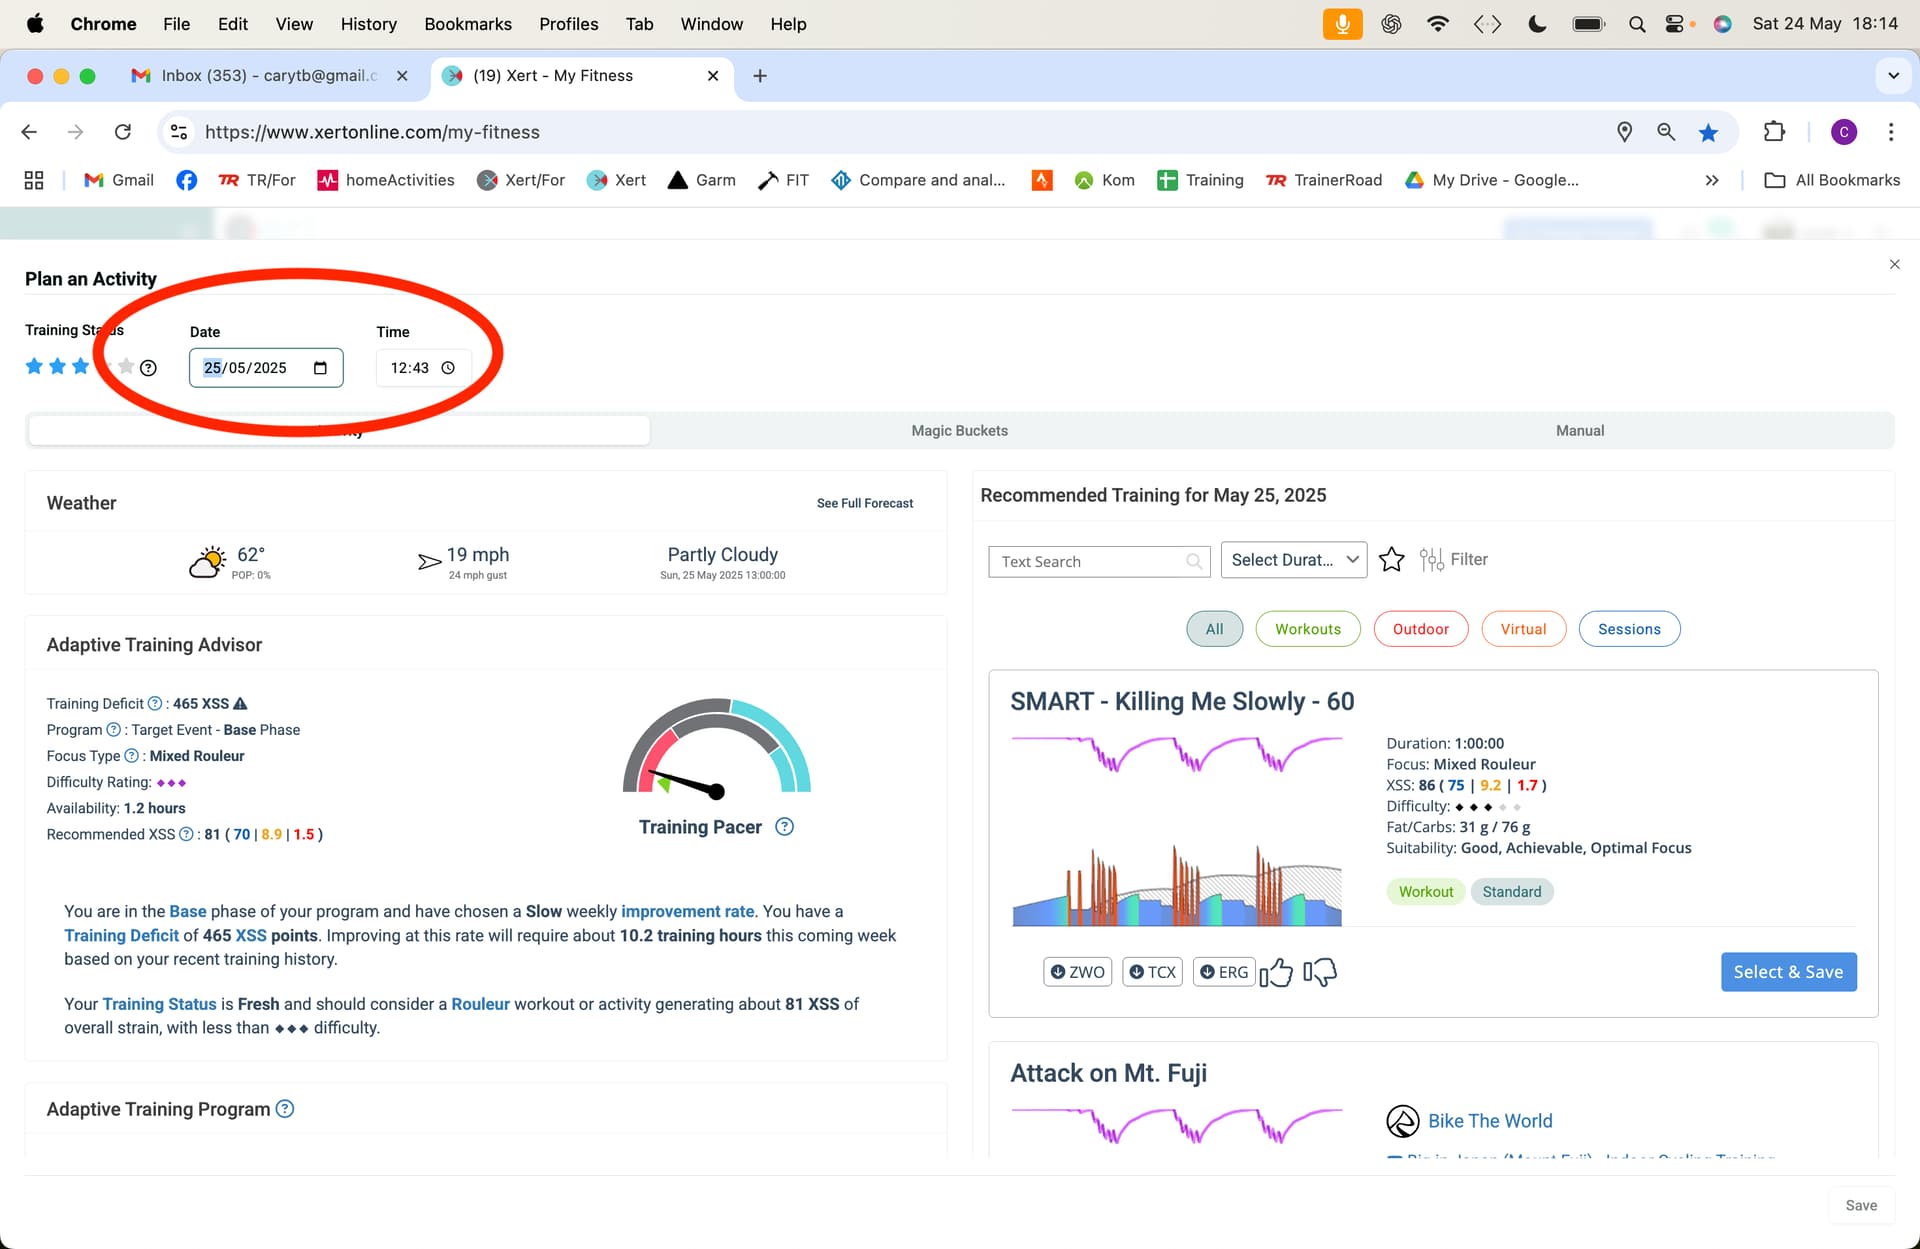Reload the page in Chrome

click(x=123, y=132)
